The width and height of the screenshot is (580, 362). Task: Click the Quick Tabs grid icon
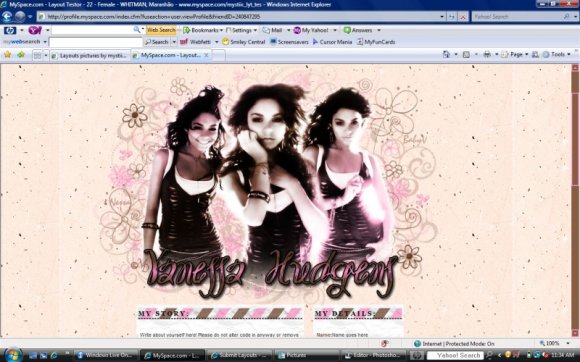click(x=37, y=55)
